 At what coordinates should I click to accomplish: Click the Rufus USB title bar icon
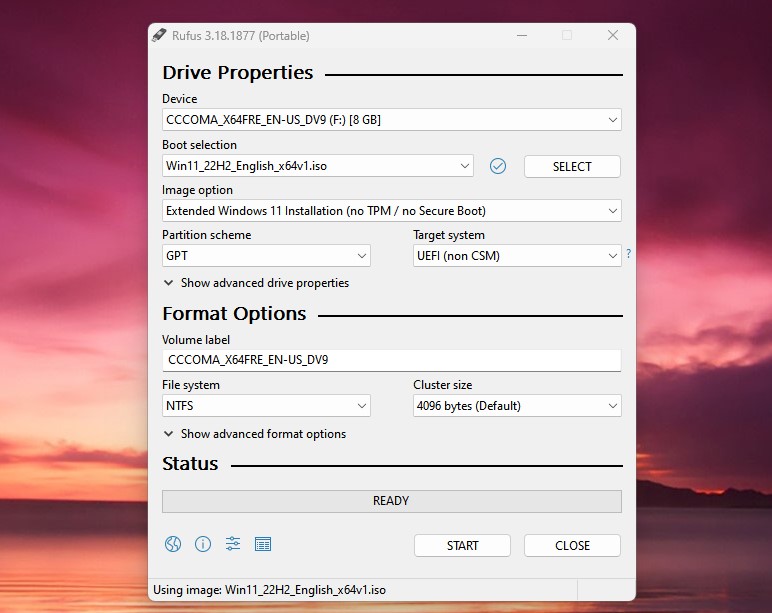click(159, 35)
